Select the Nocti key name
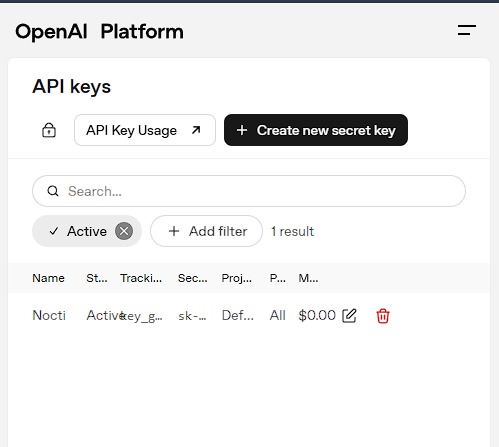Screen dimensions: 499x447 [x=49, y=315]
